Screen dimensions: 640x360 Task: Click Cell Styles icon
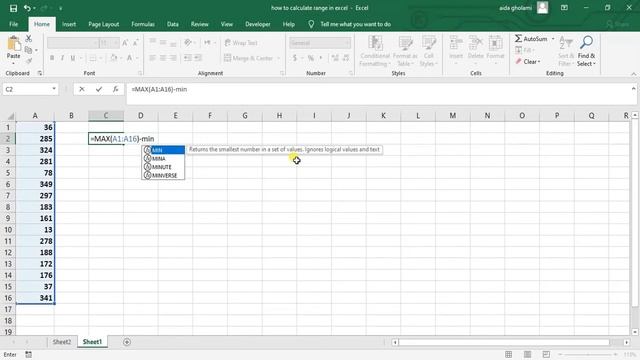point(429,43)
